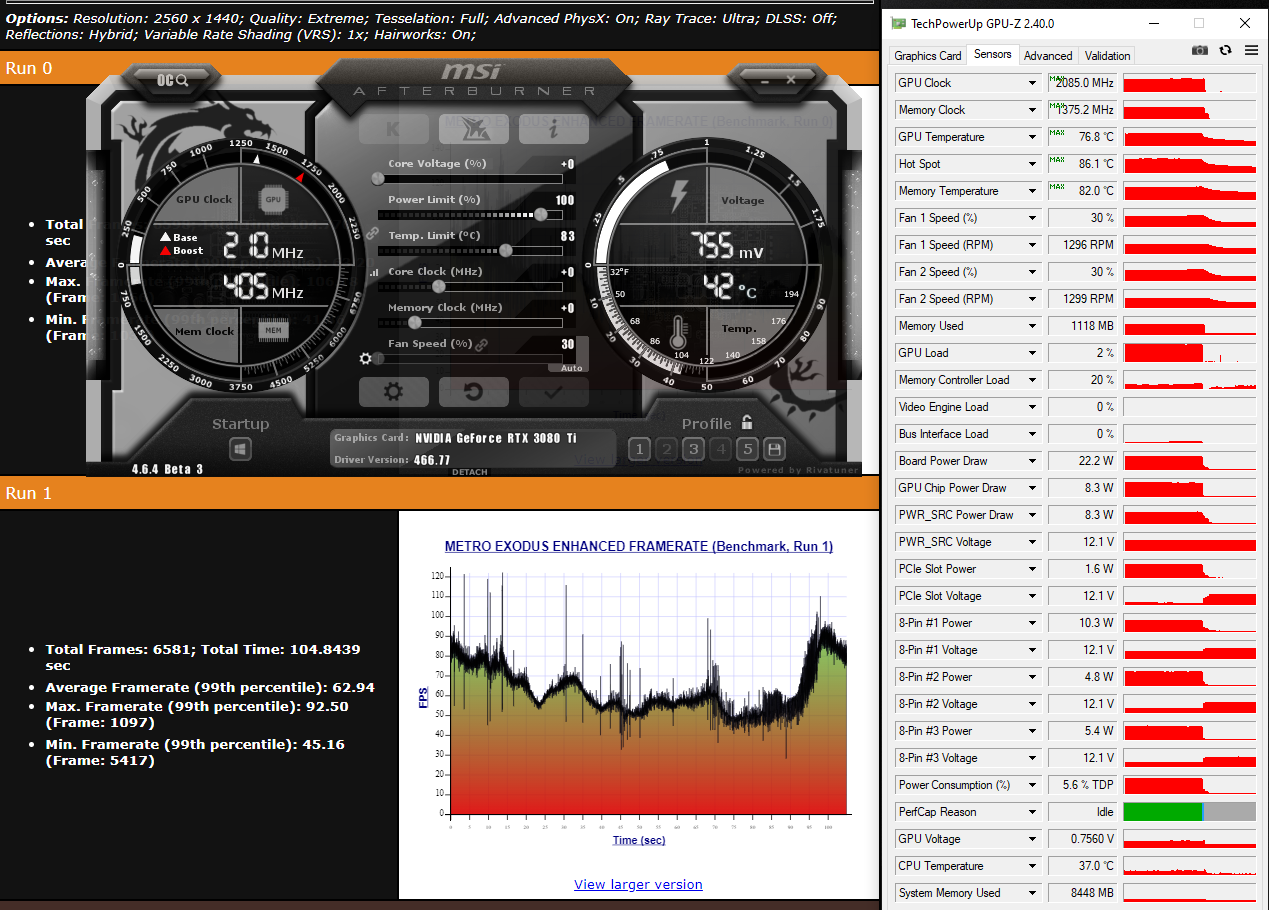Screen dimensions: 1269x910
Task: Click the Time (sec) axis link
Action: (x=639, y=840)
